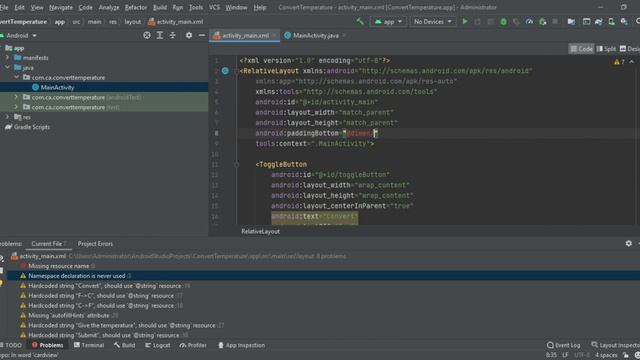
Task: Open the Profiler tool window
Action: (193, 345)
